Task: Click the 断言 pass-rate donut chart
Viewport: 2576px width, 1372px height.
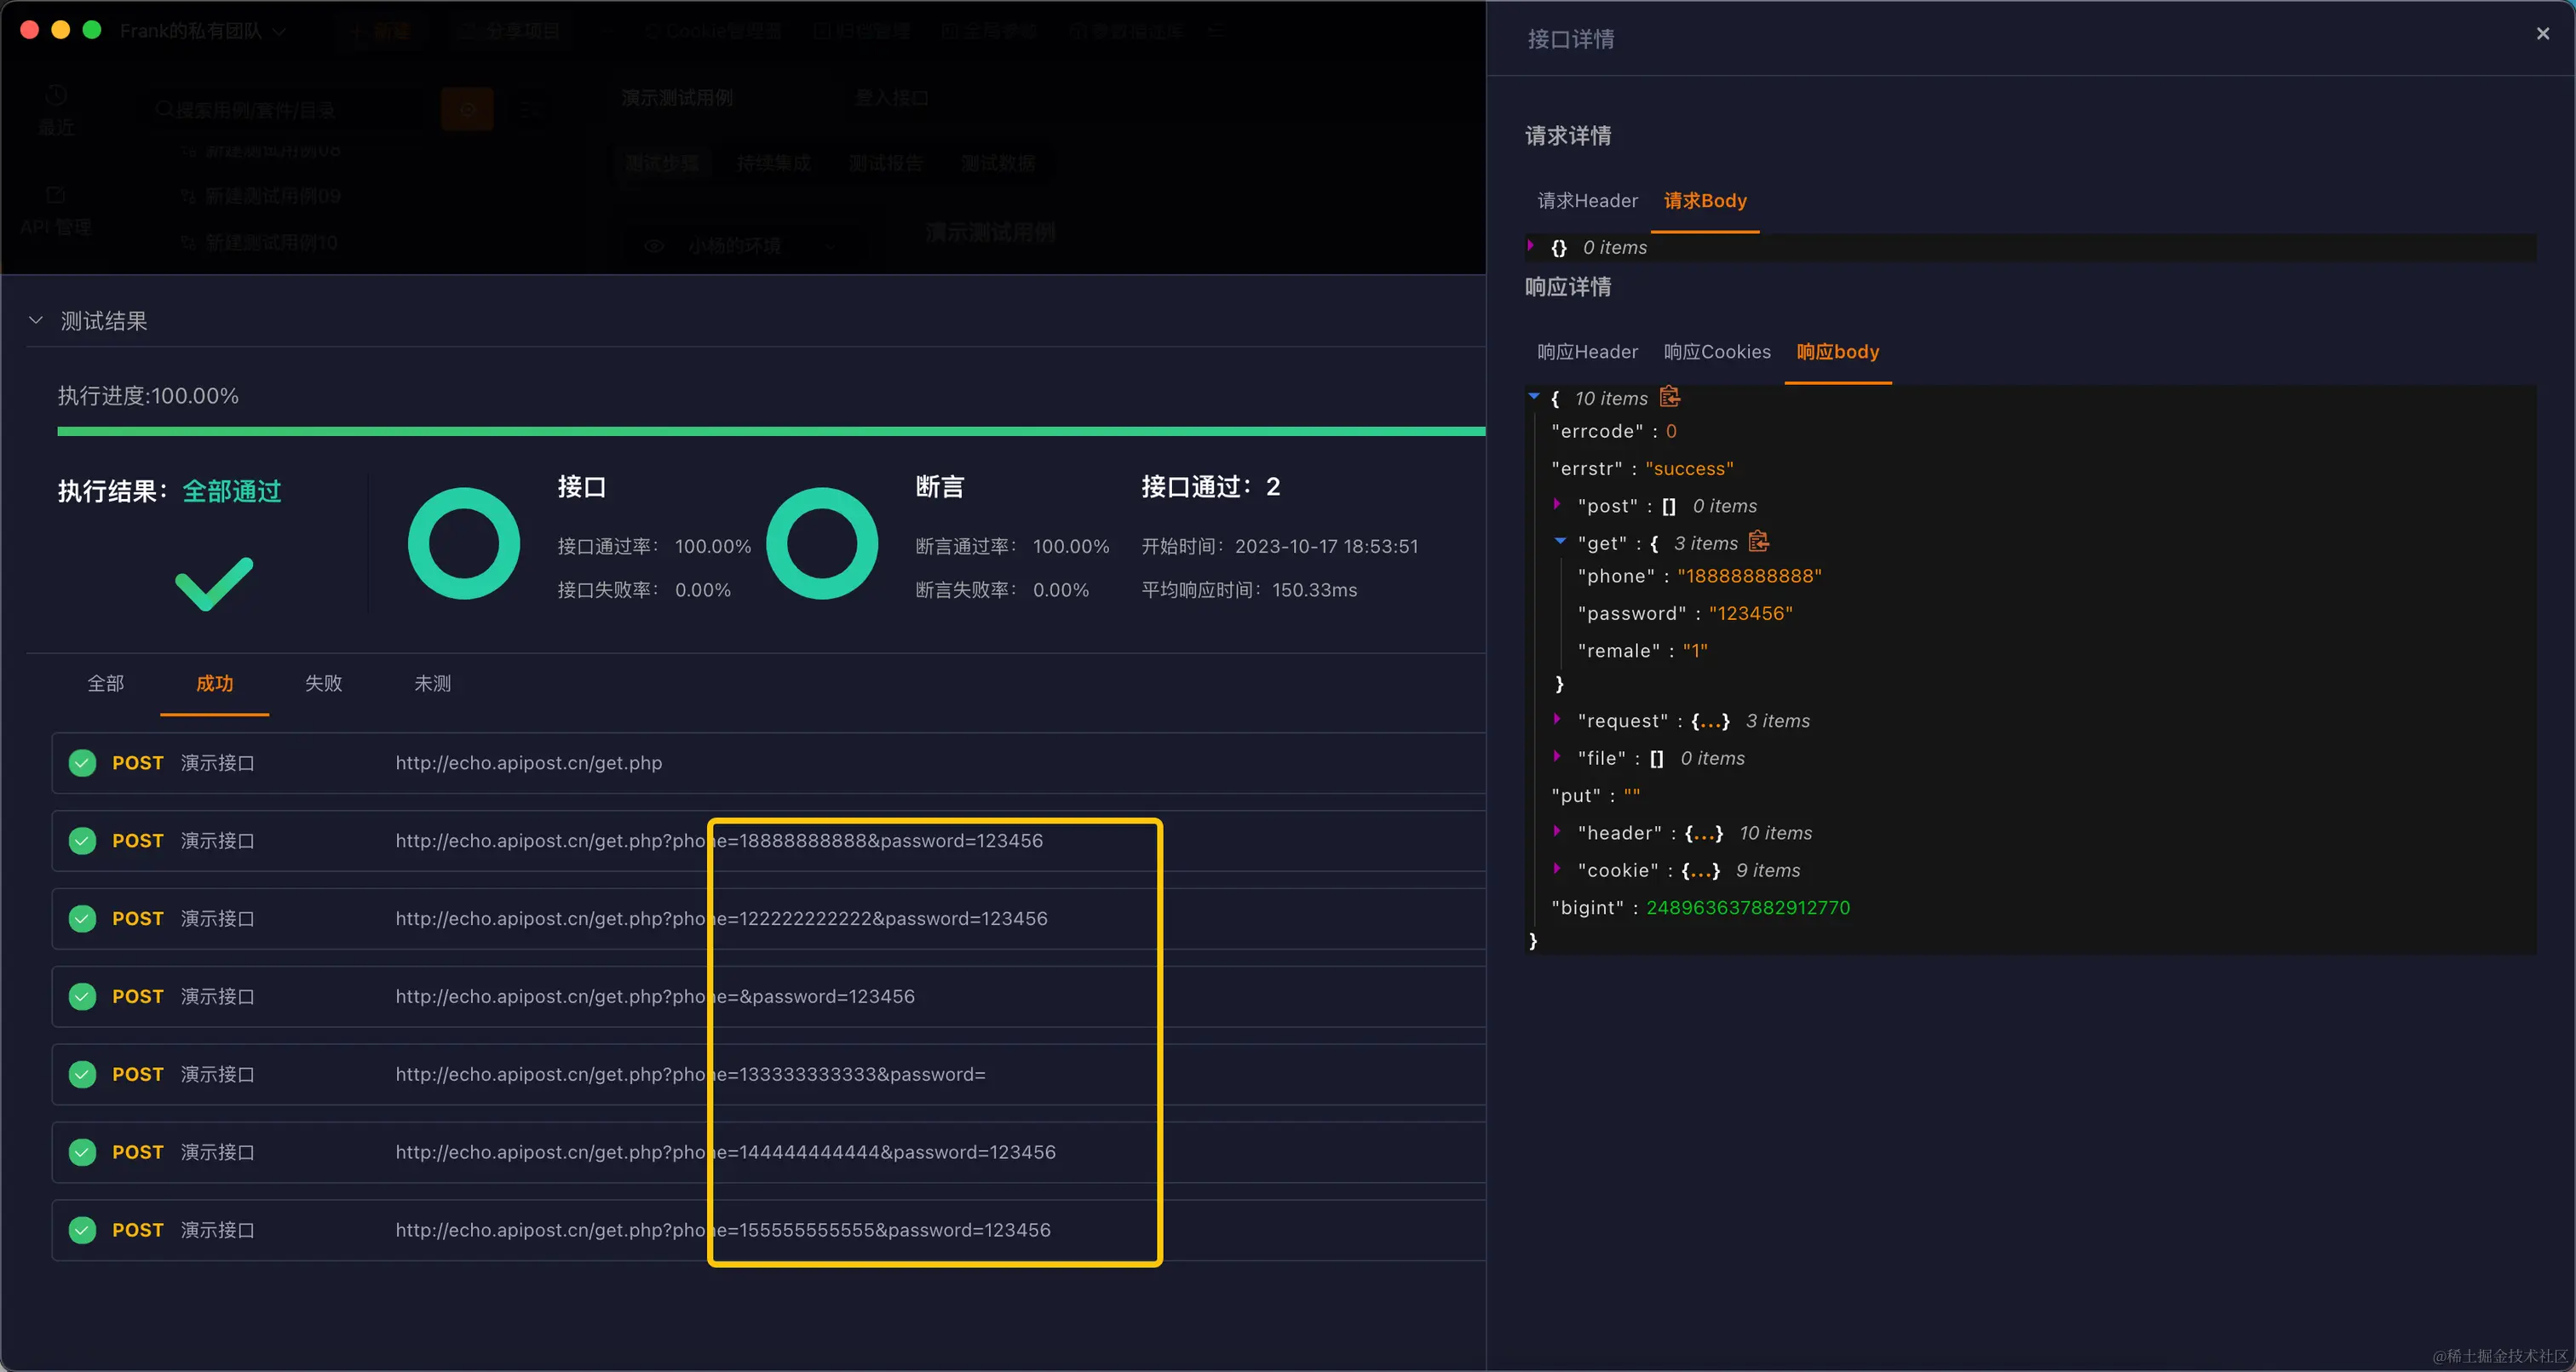Action: pyautogui.click(x=822, y=543)
